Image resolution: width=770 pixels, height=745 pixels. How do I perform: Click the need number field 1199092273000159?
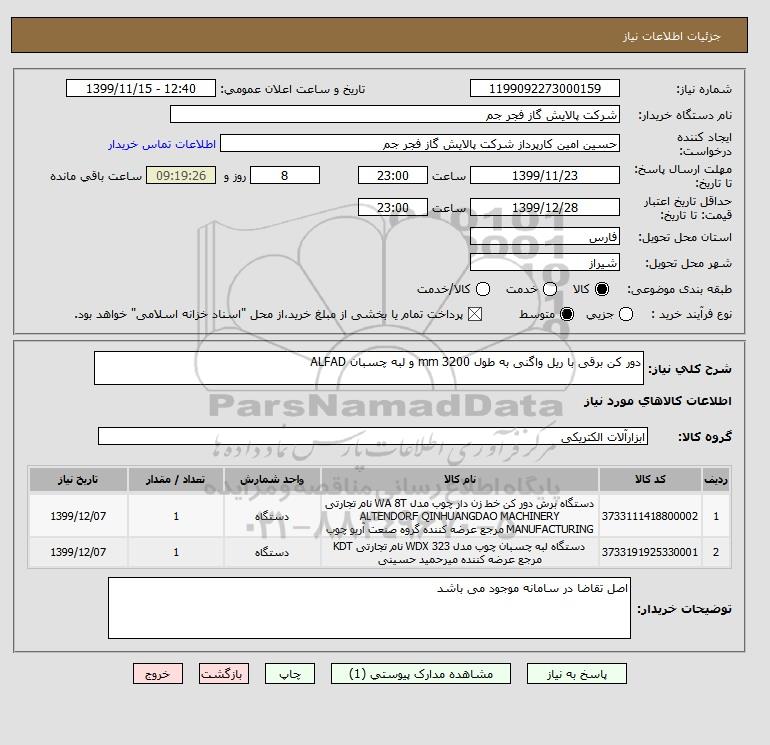545,88
